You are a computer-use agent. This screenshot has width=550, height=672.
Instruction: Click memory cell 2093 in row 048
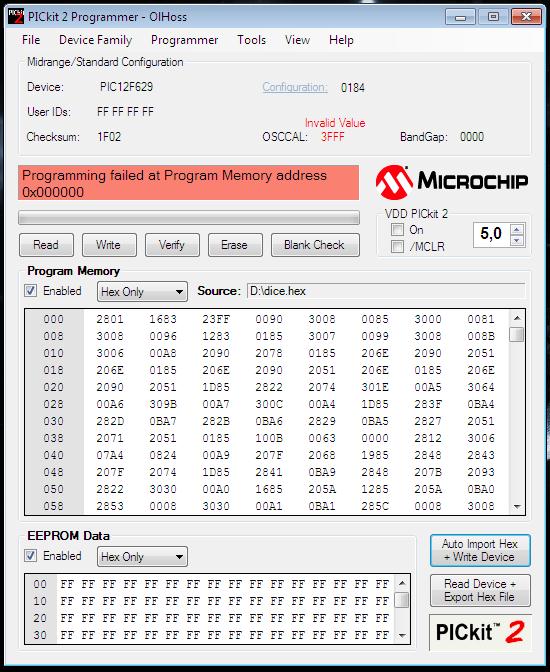[481, 472]
